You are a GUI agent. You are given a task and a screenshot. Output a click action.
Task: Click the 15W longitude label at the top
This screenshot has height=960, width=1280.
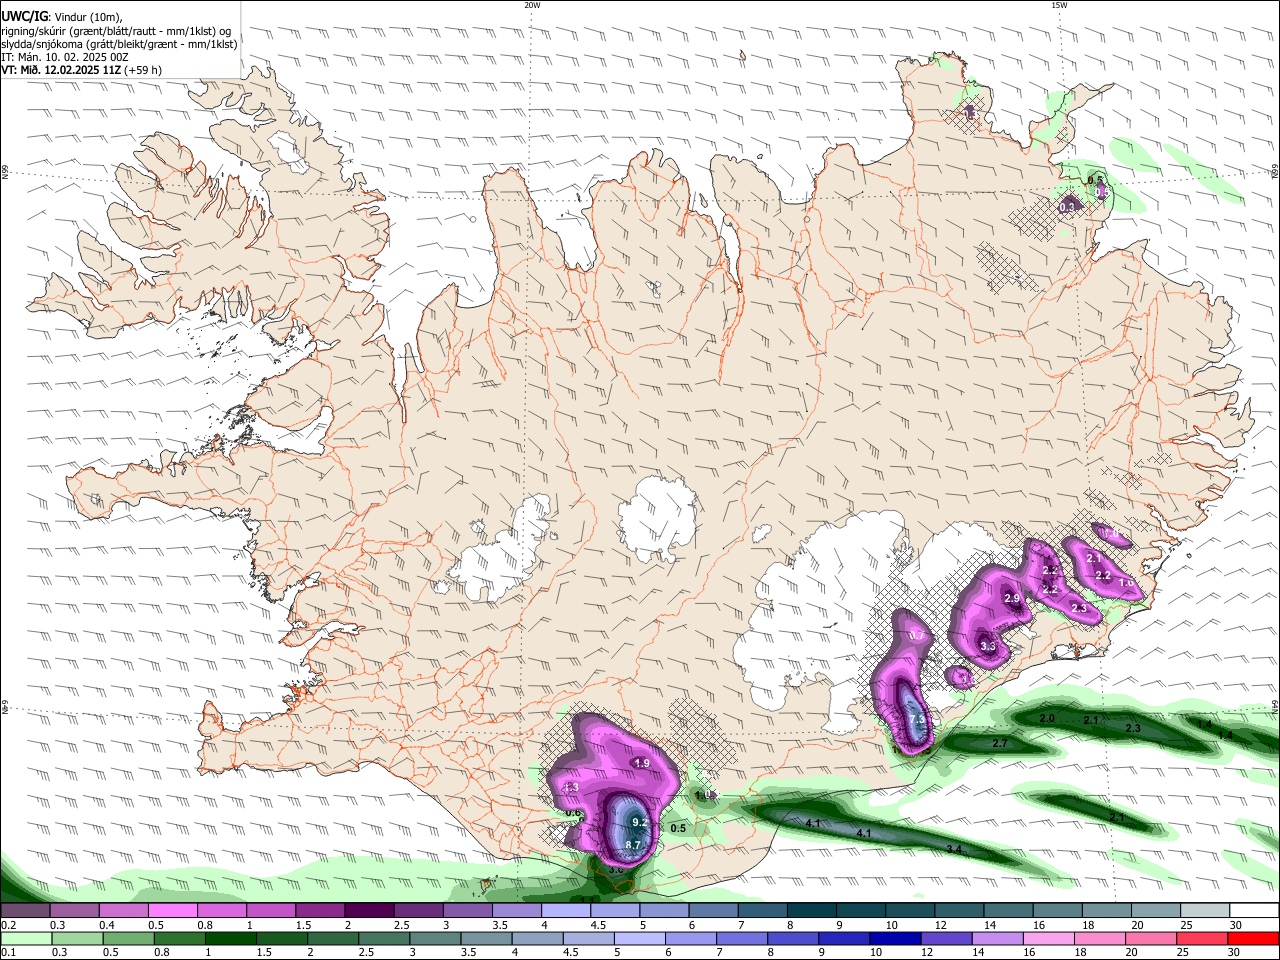pyautogui.click(x=1059, y=5)
